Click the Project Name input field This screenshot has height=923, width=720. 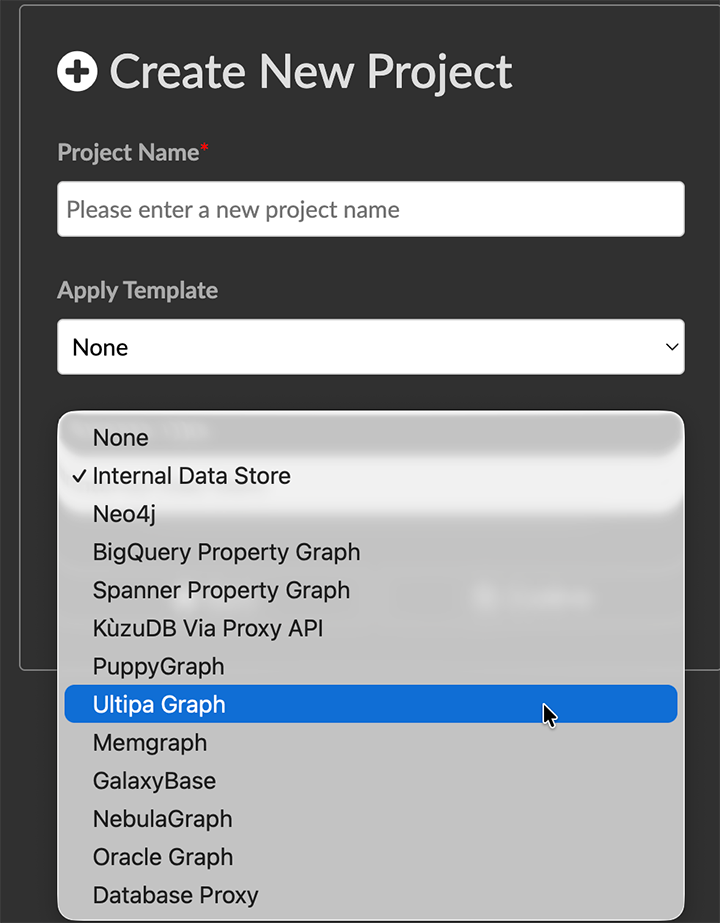370,209
